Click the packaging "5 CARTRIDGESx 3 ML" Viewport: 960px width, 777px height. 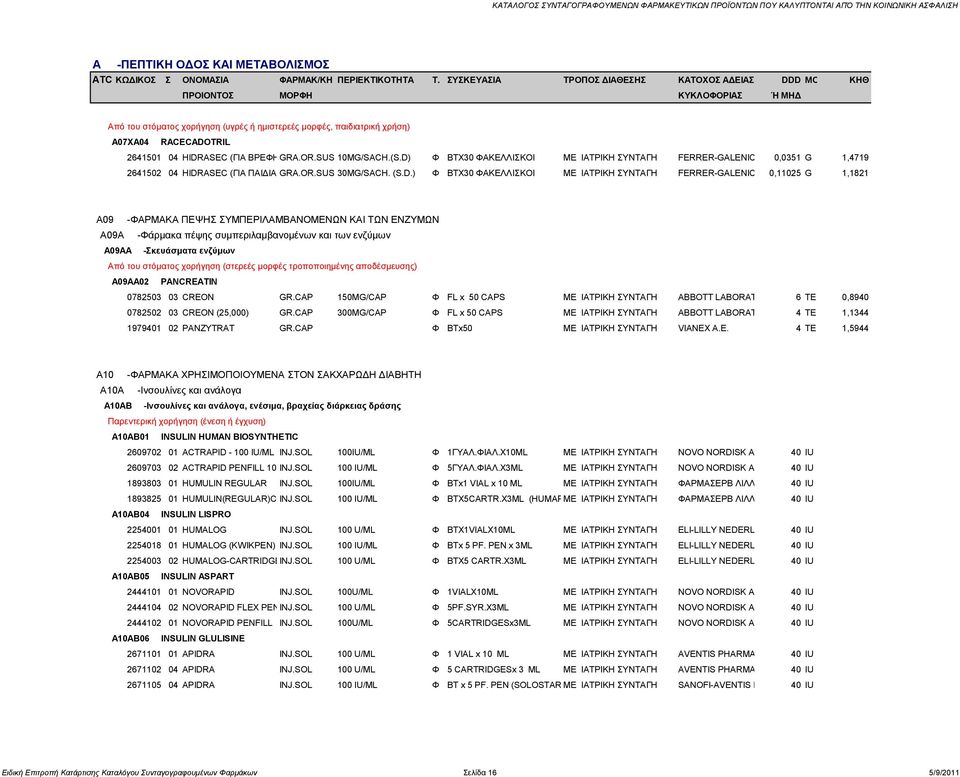click(493, 669)
